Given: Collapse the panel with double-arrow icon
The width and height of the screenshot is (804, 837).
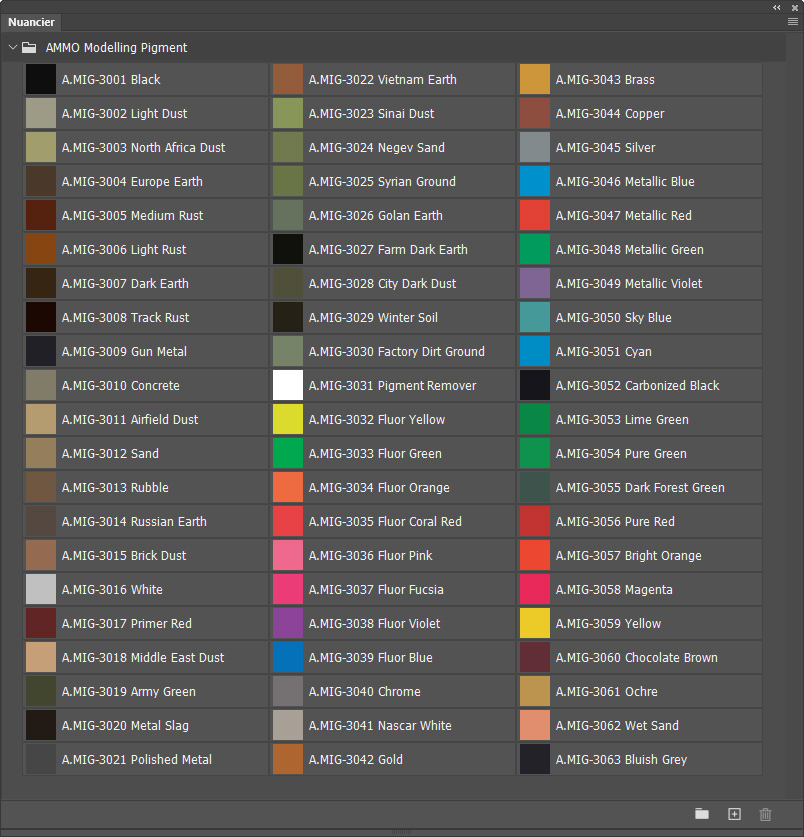Looking at the screenshot, I should [x=777, y=7].
